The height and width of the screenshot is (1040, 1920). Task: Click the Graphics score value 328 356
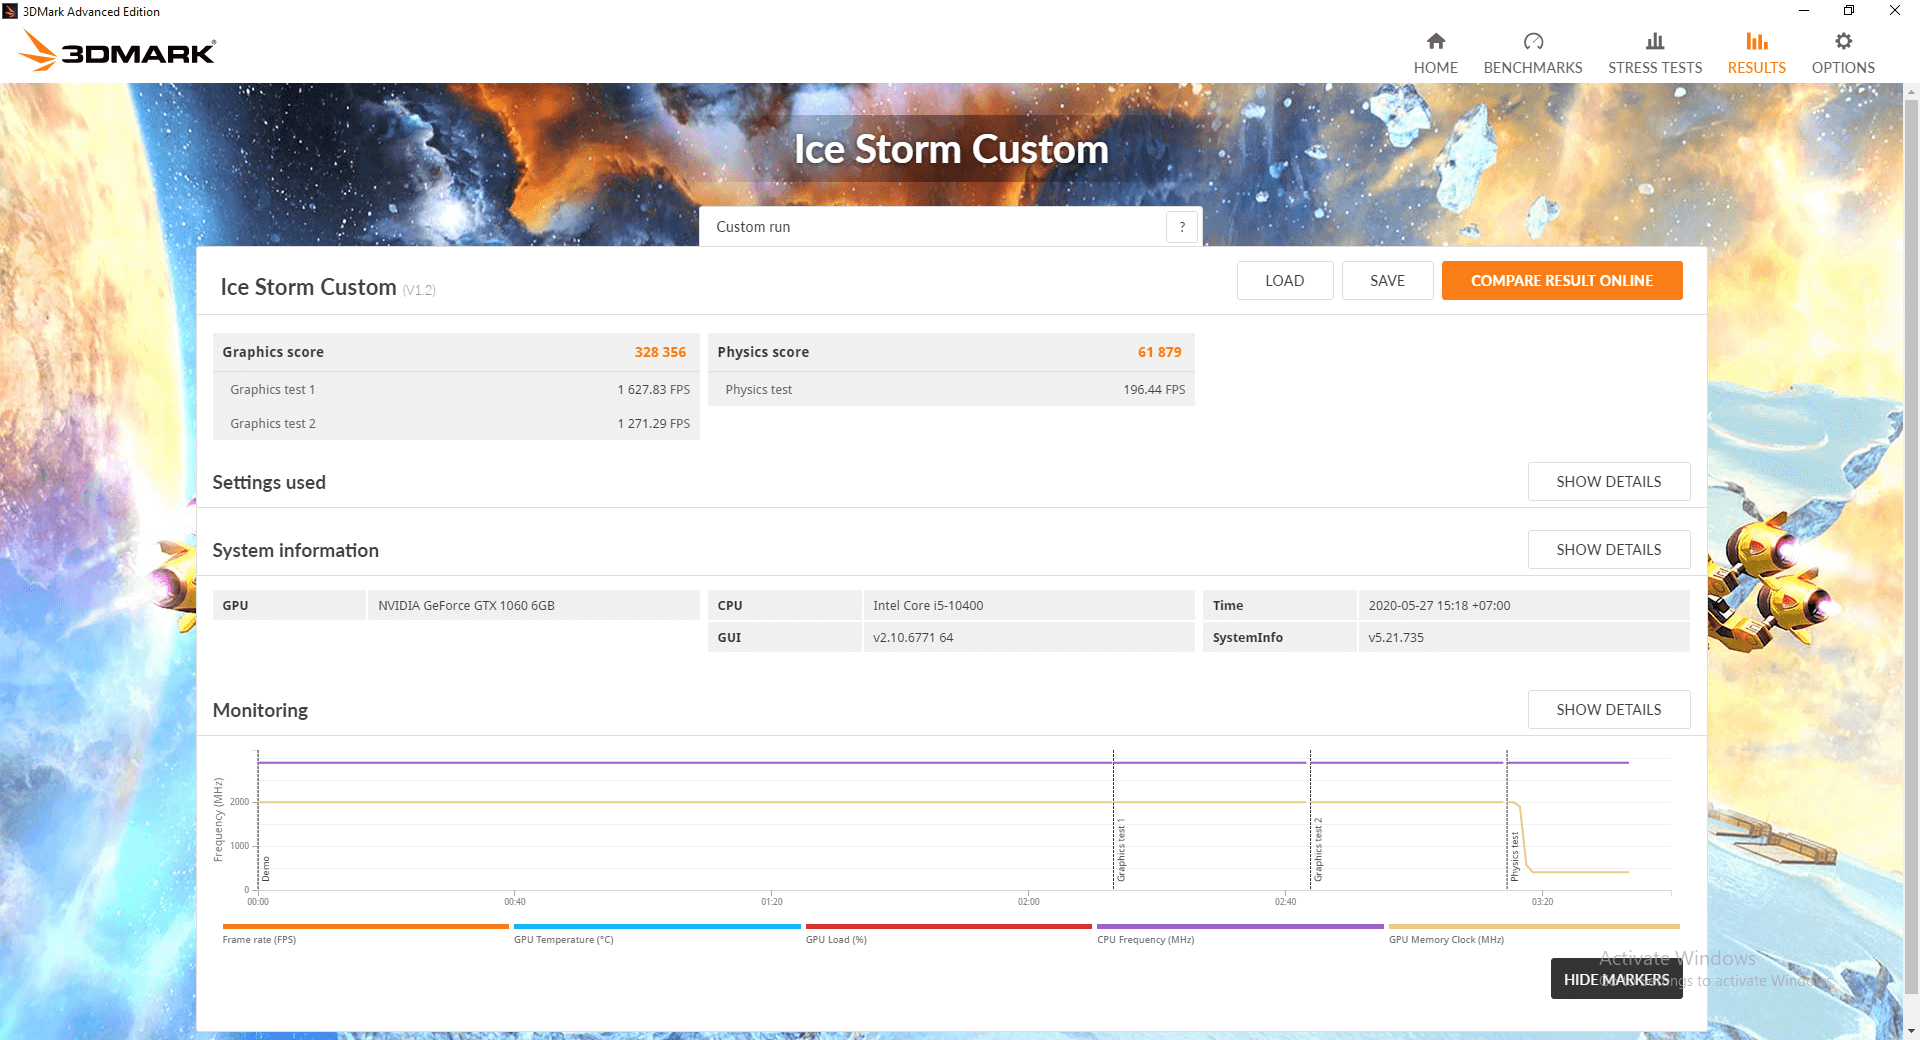coord(660,352)
